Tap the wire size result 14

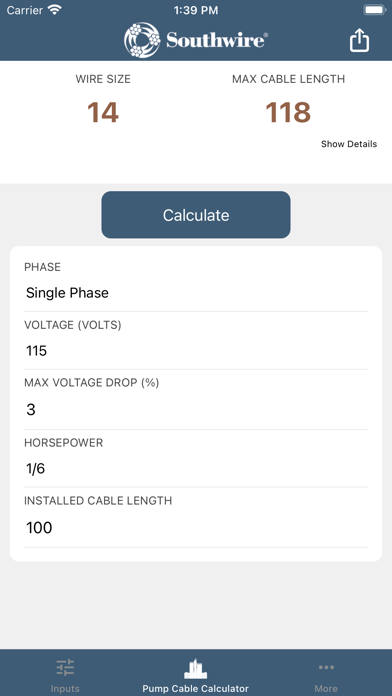click(103, 112)
